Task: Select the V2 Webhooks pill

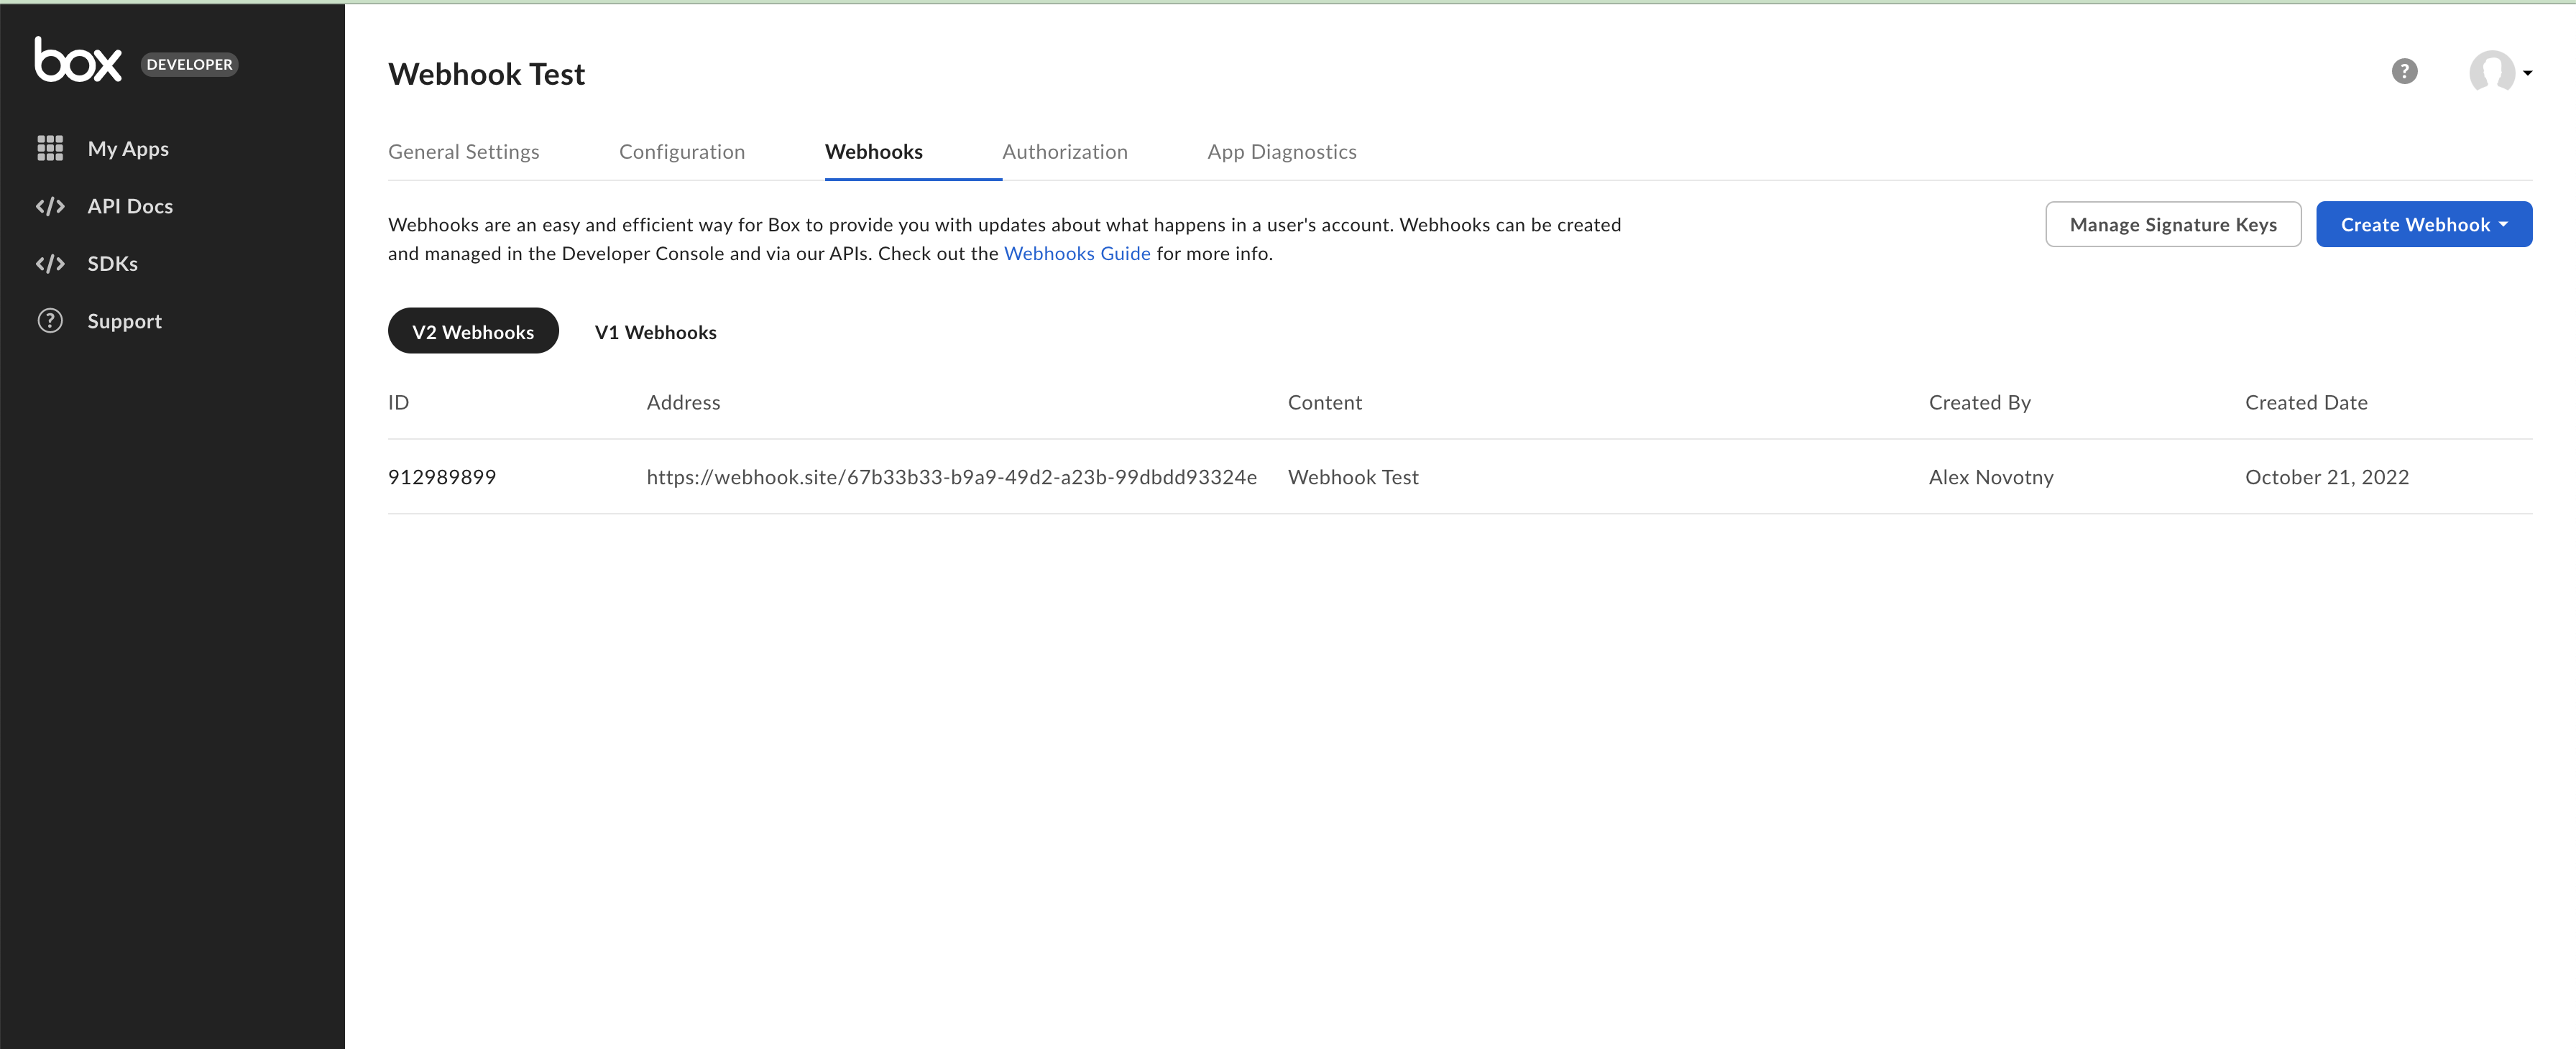Action: pyautogui.click(x=472, y=330)
